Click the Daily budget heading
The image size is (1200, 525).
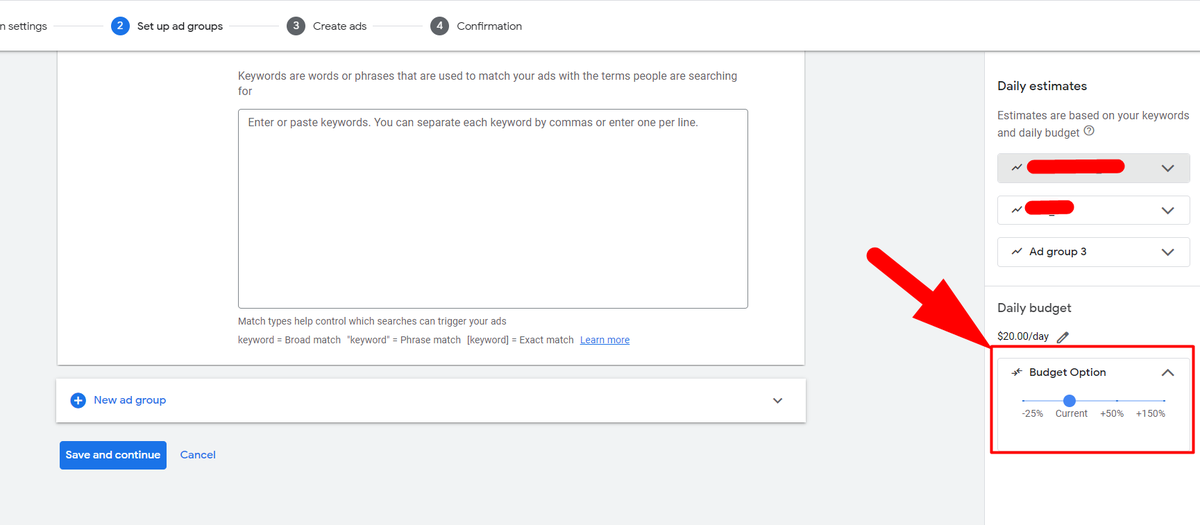tap(1034, 308)
